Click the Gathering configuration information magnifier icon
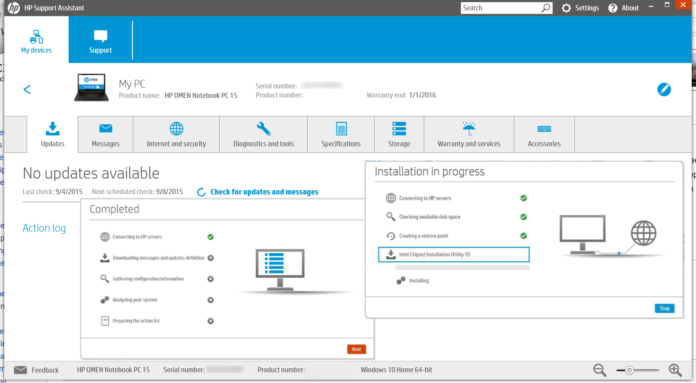 [105, 279]
